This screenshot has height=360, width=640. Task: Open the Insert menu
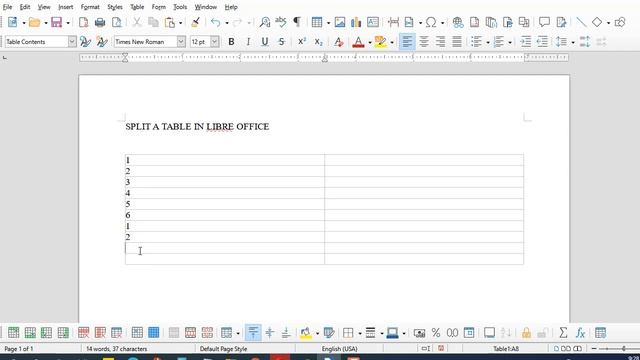click(x=65, y=7)
